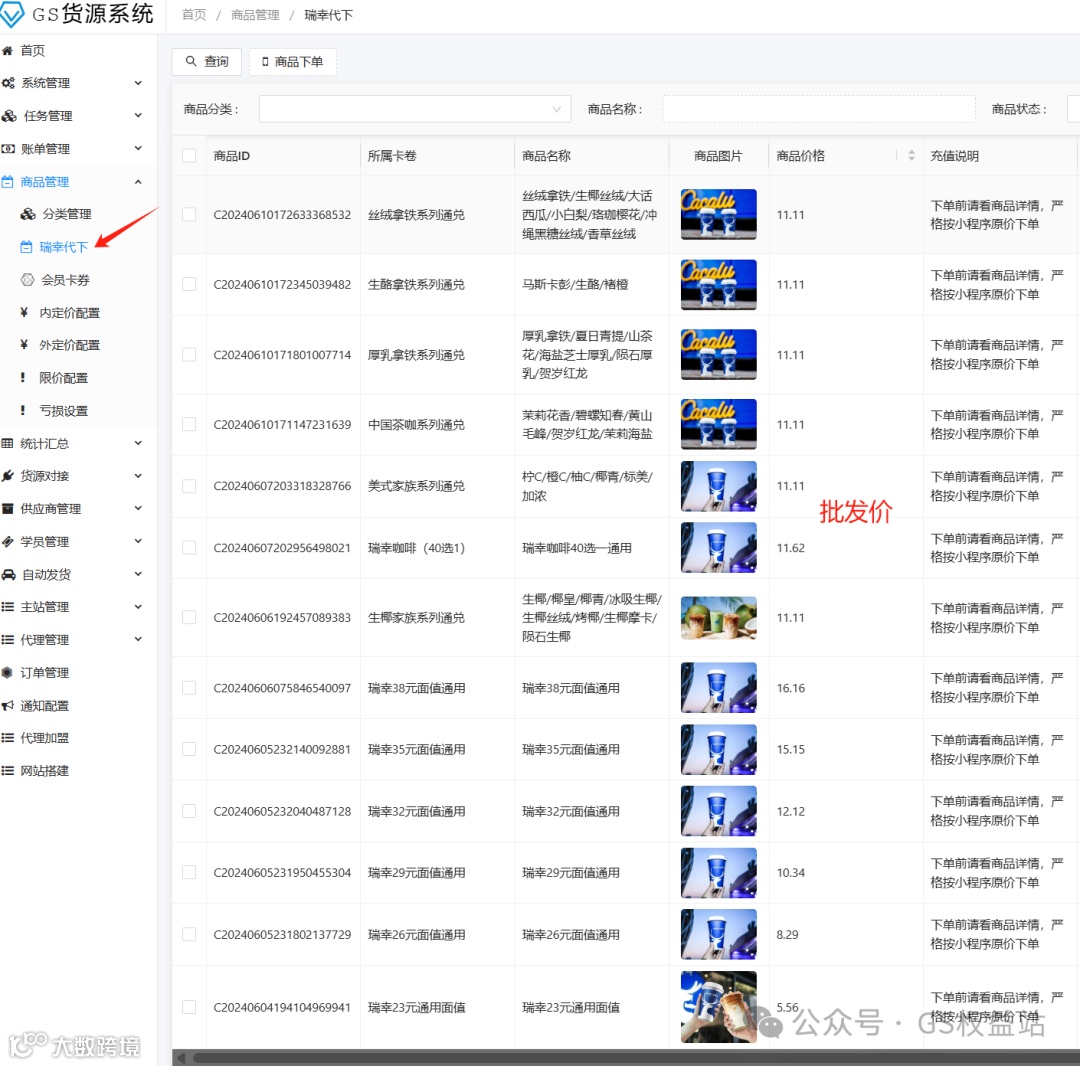
Task: Click the list icon for 代理管理
Action: coord(8,640)
